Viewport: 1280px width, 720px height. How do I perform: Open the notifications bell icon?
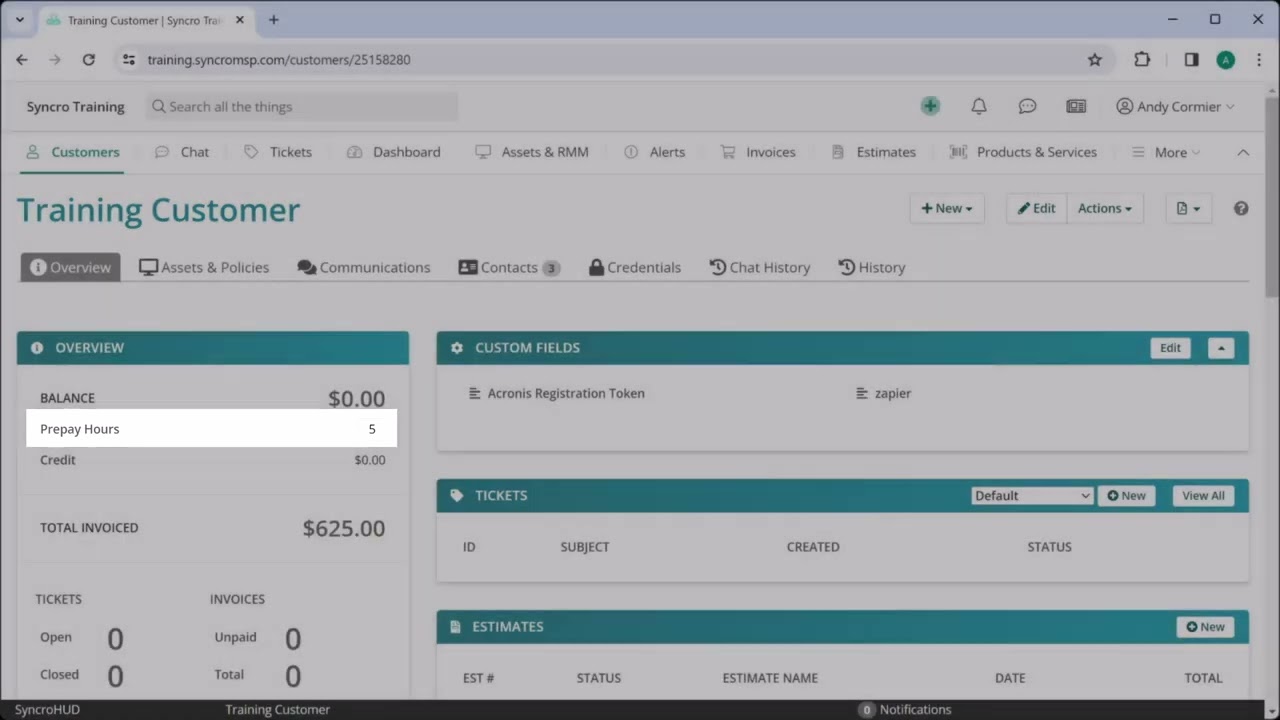[x=979, y=106]
